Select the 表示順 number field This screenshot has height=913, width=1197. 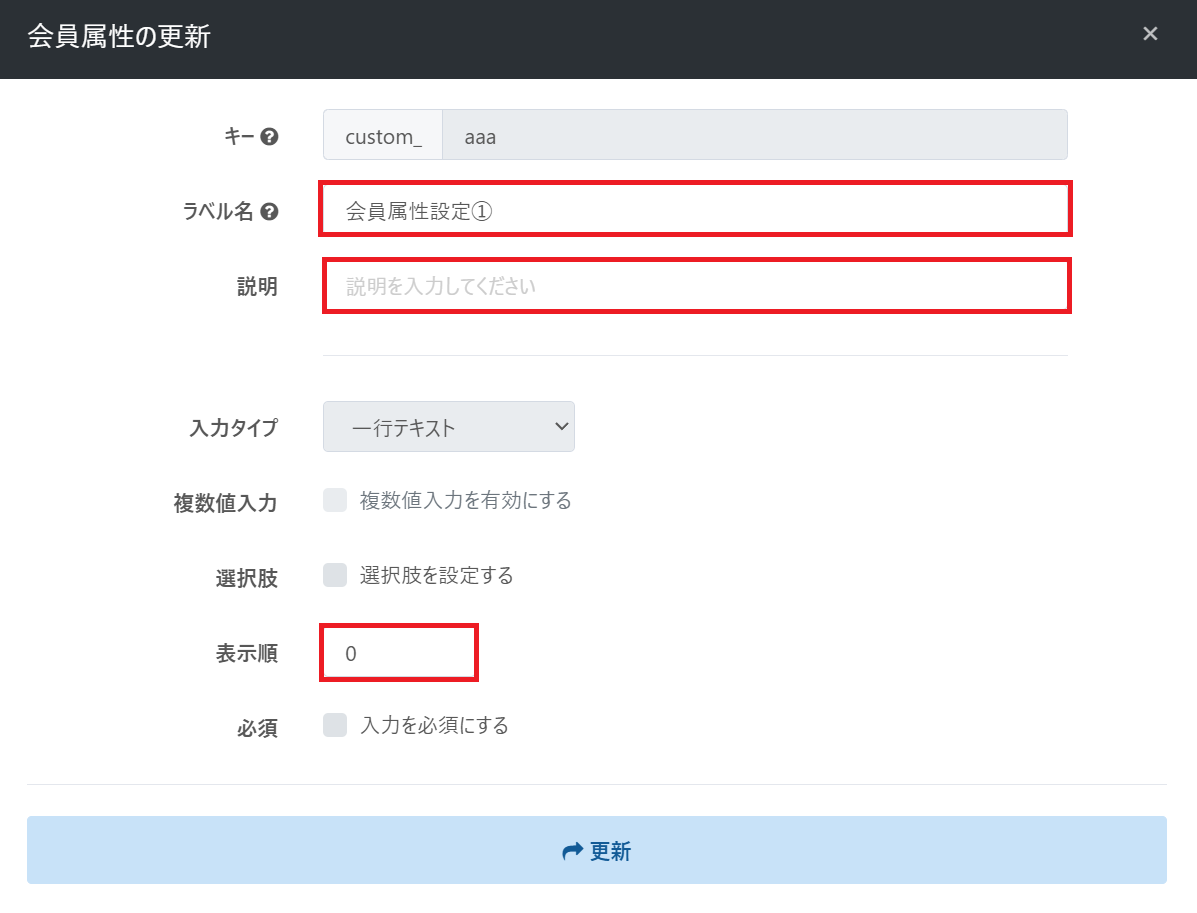coord(398,654)
